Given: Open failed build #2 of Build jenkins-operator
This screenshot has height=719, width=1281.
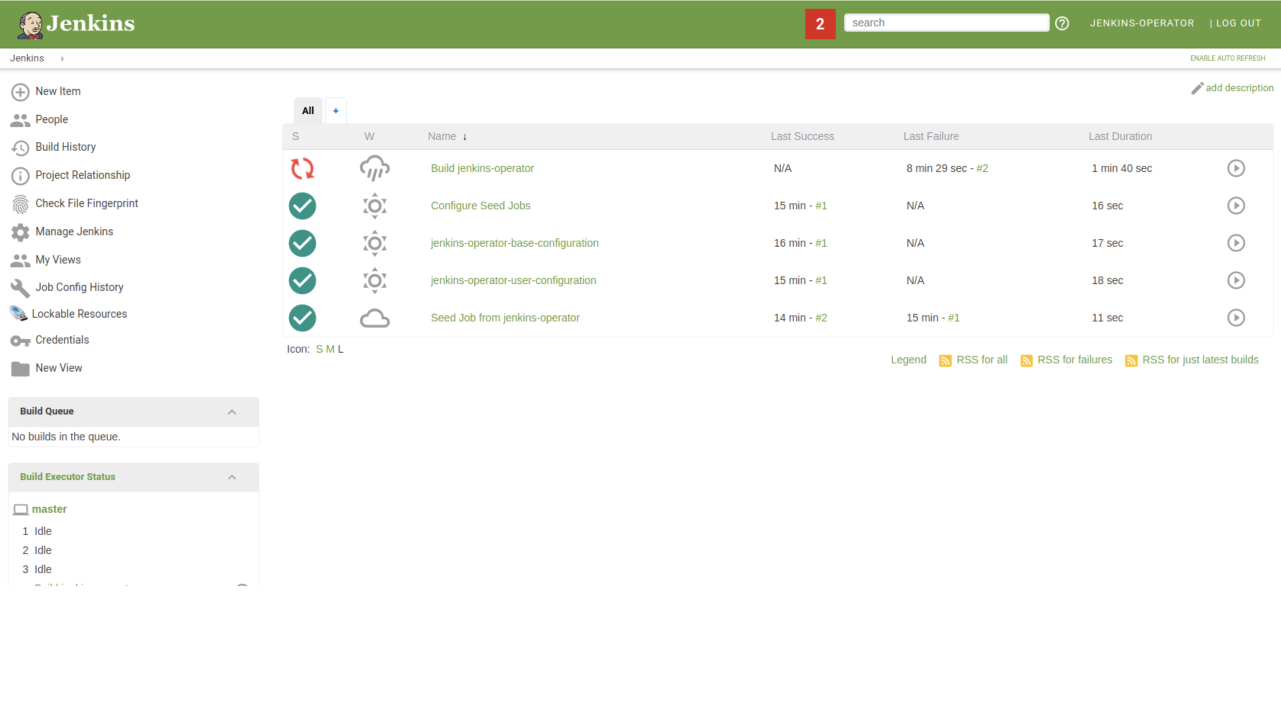Looking at the screenshot, I should [982, 168].
